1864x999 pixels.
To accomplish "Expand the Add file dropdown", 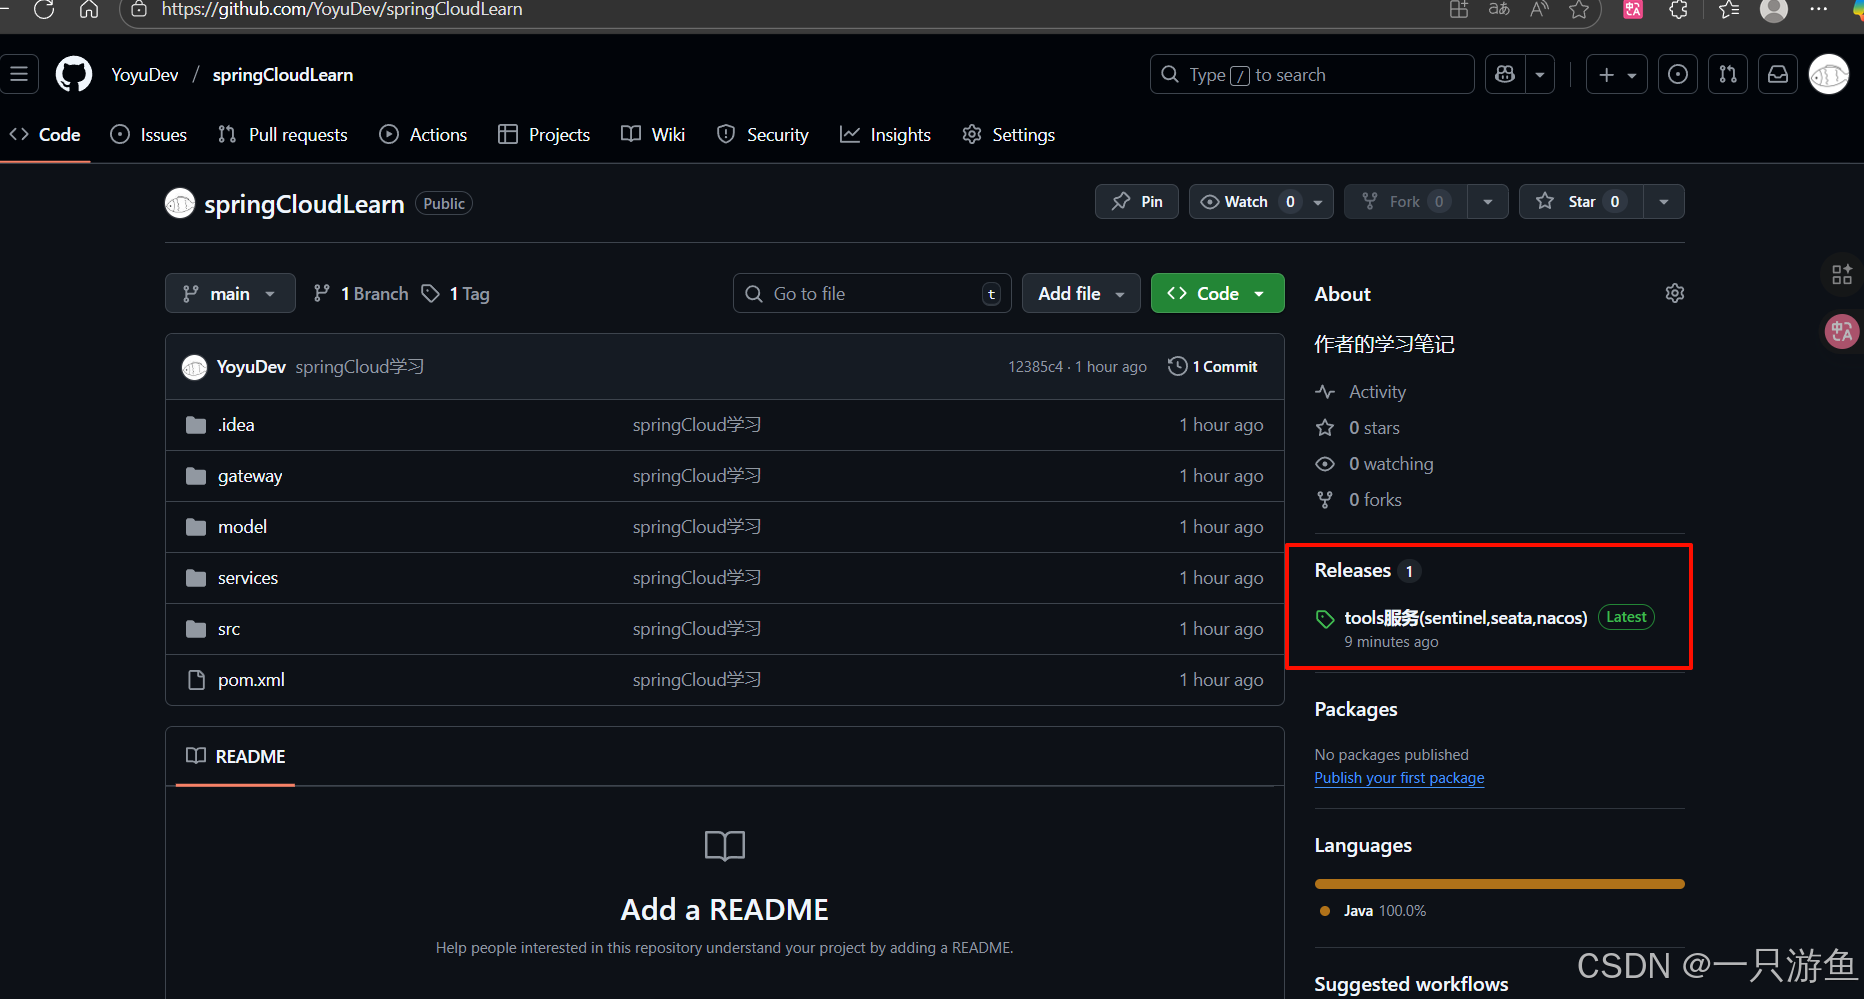I will click(1081, 293).
